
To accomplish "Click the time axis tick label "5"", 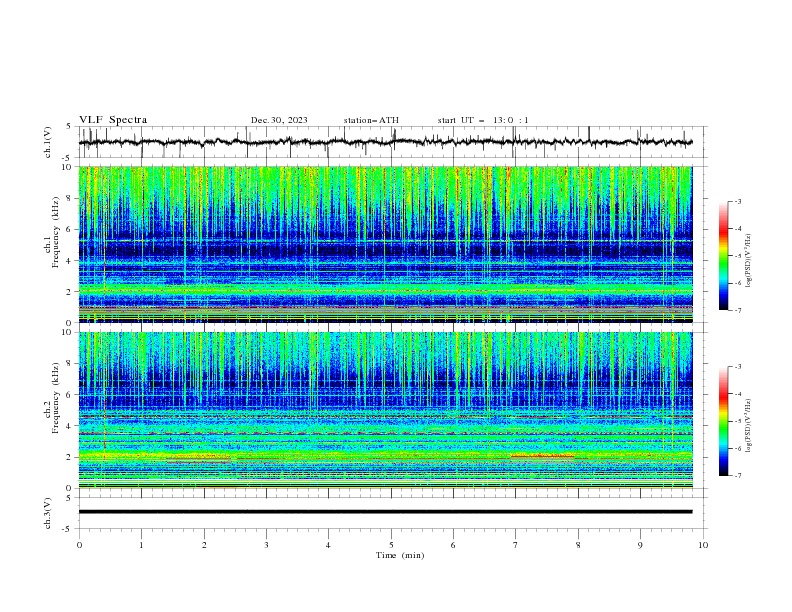I will [391, 545].
